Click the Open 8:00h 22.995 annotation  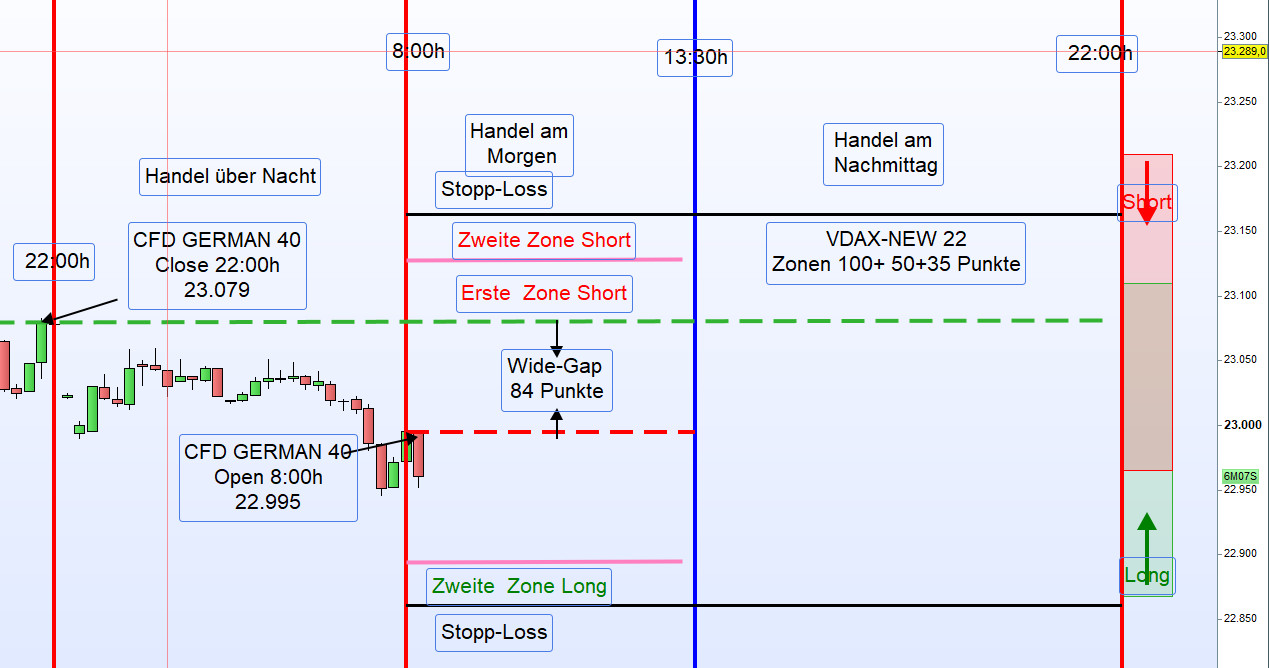(268, 477)
